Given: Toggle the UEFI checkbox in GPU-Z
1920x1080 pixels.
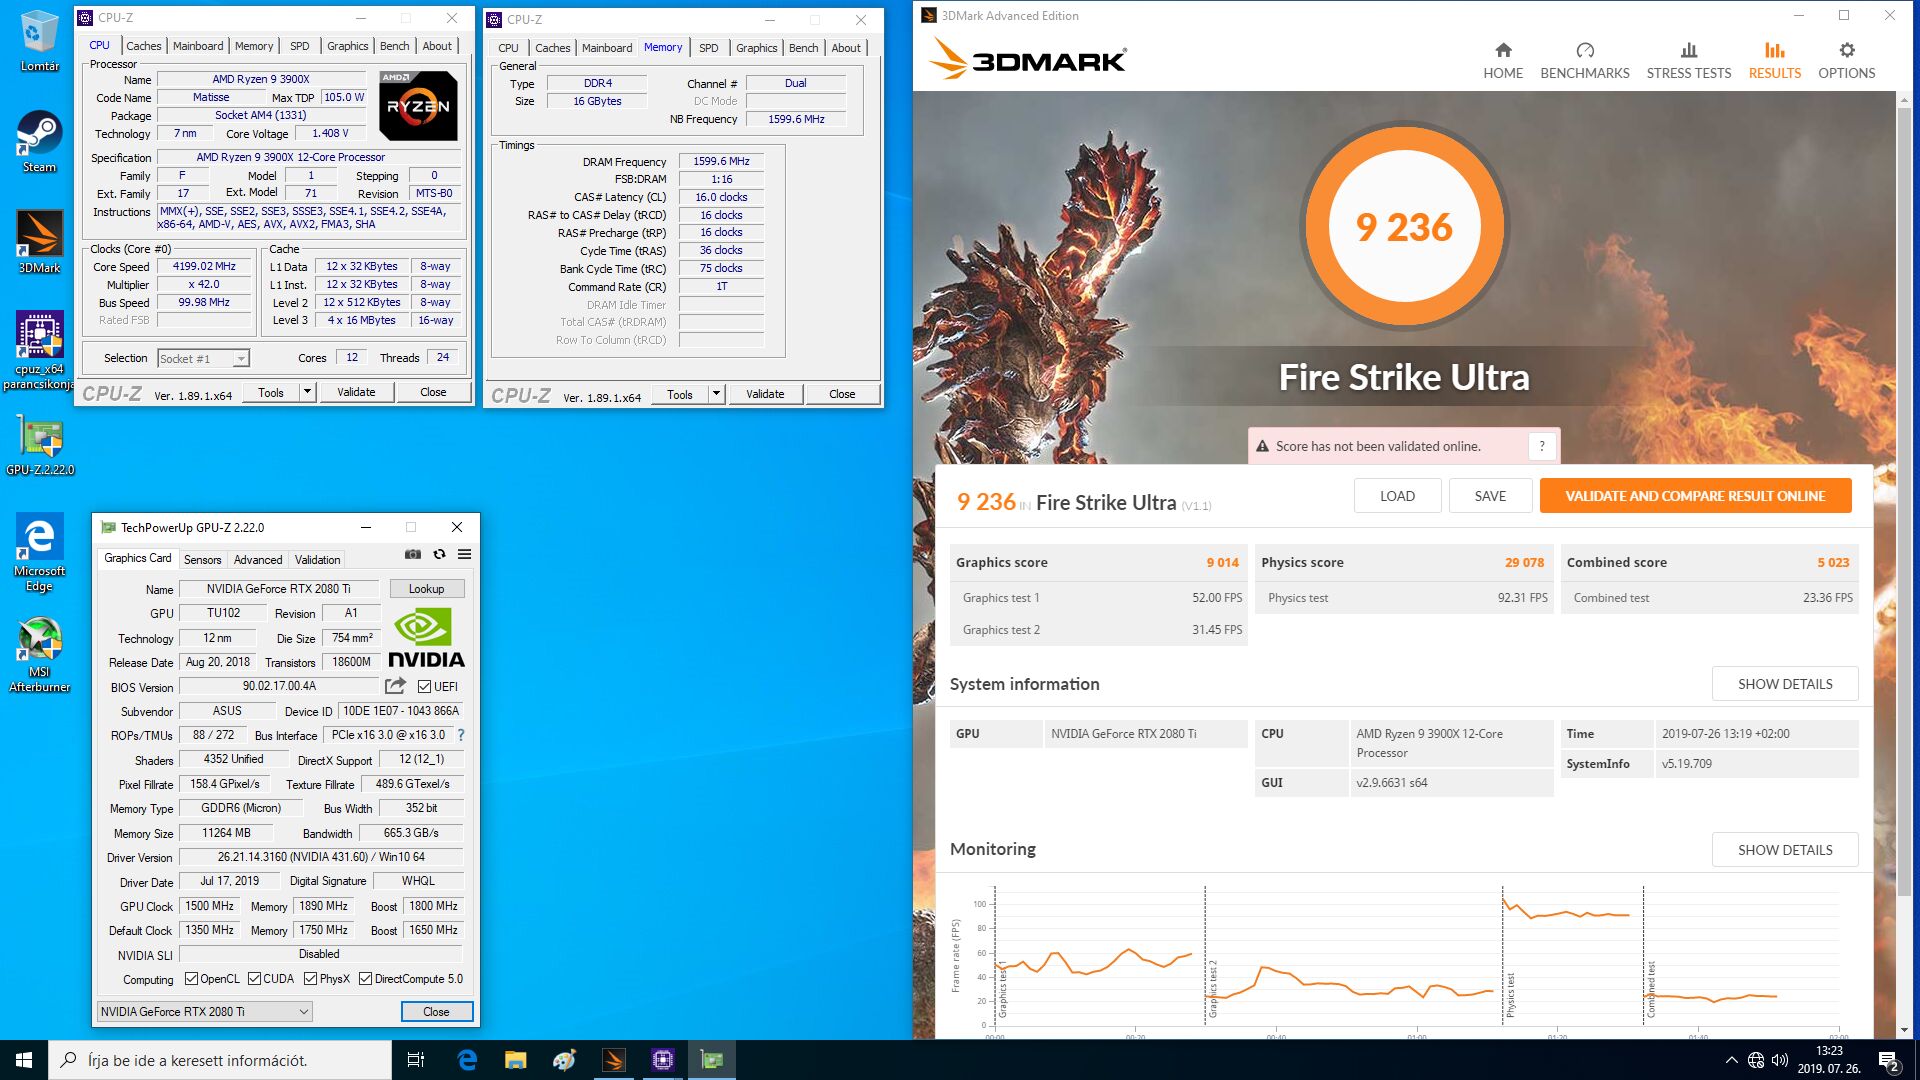Looking at the screenshot, I should [x=425, y=686].
